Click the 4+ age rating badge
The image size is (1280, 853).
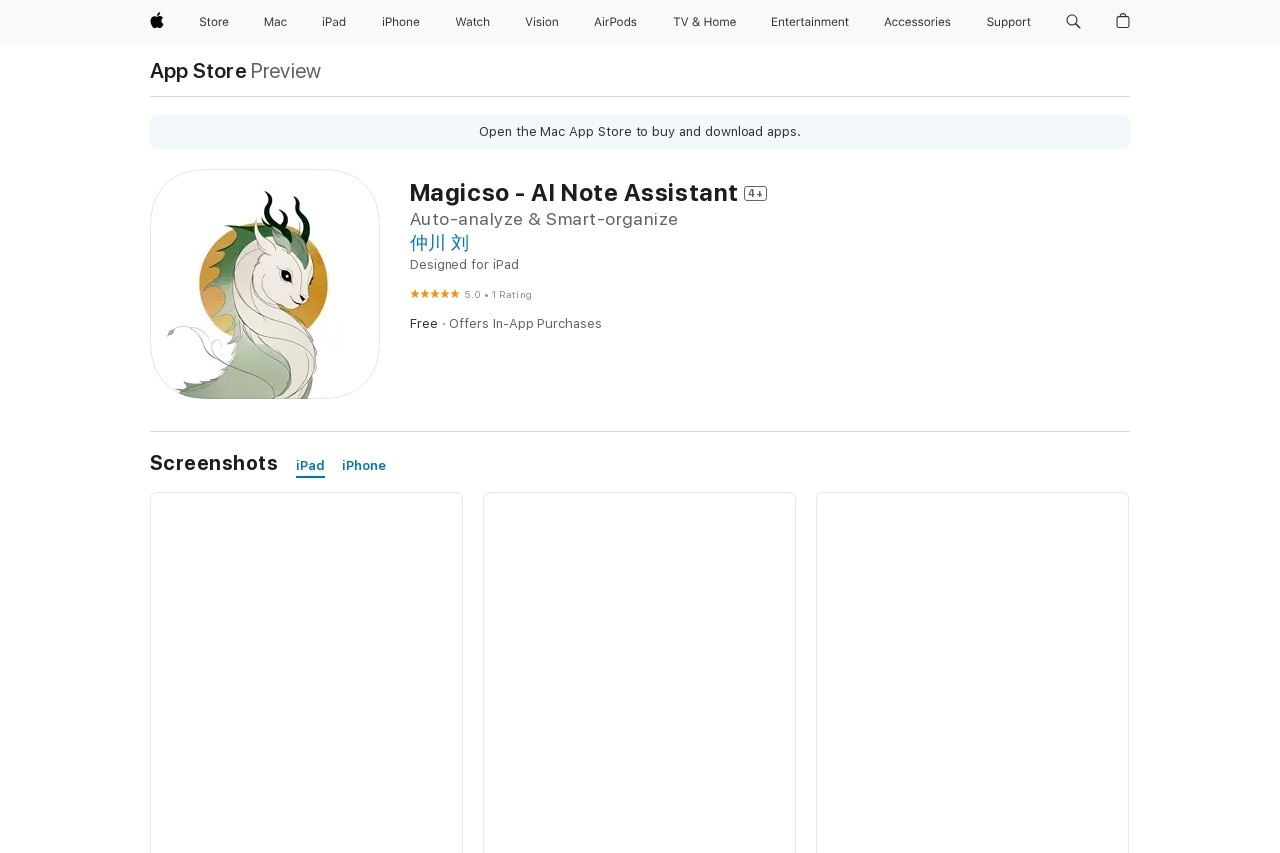755,194
